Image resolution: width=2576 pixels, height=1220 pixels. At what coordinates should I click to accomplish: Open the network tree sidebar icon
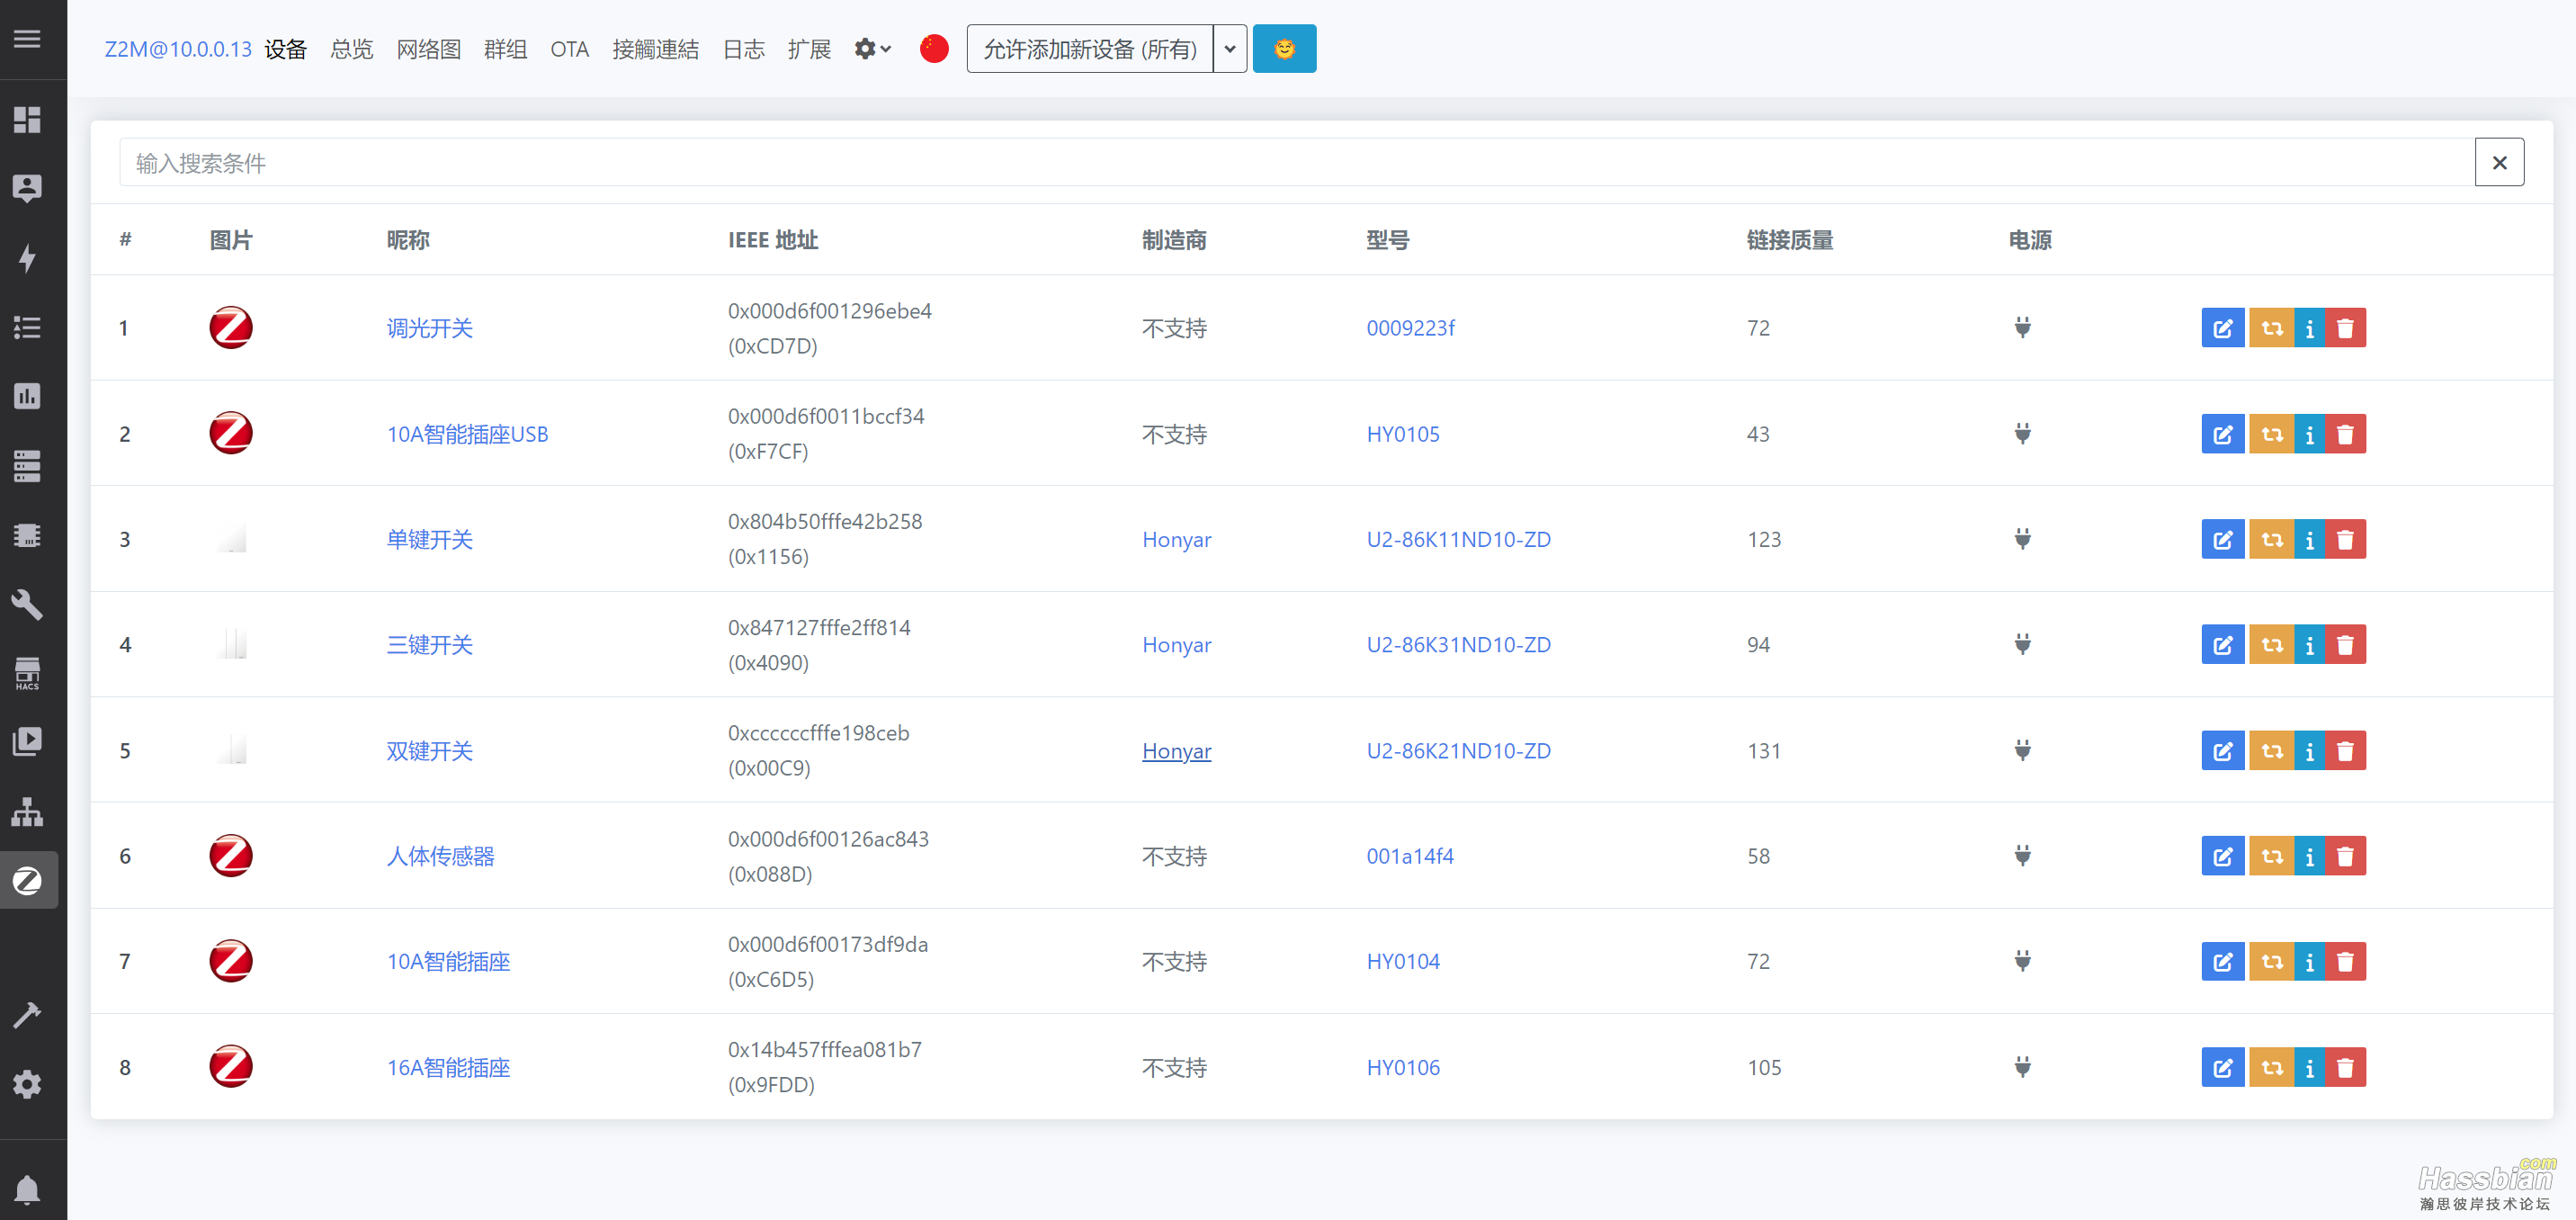[x=27, y=811]
